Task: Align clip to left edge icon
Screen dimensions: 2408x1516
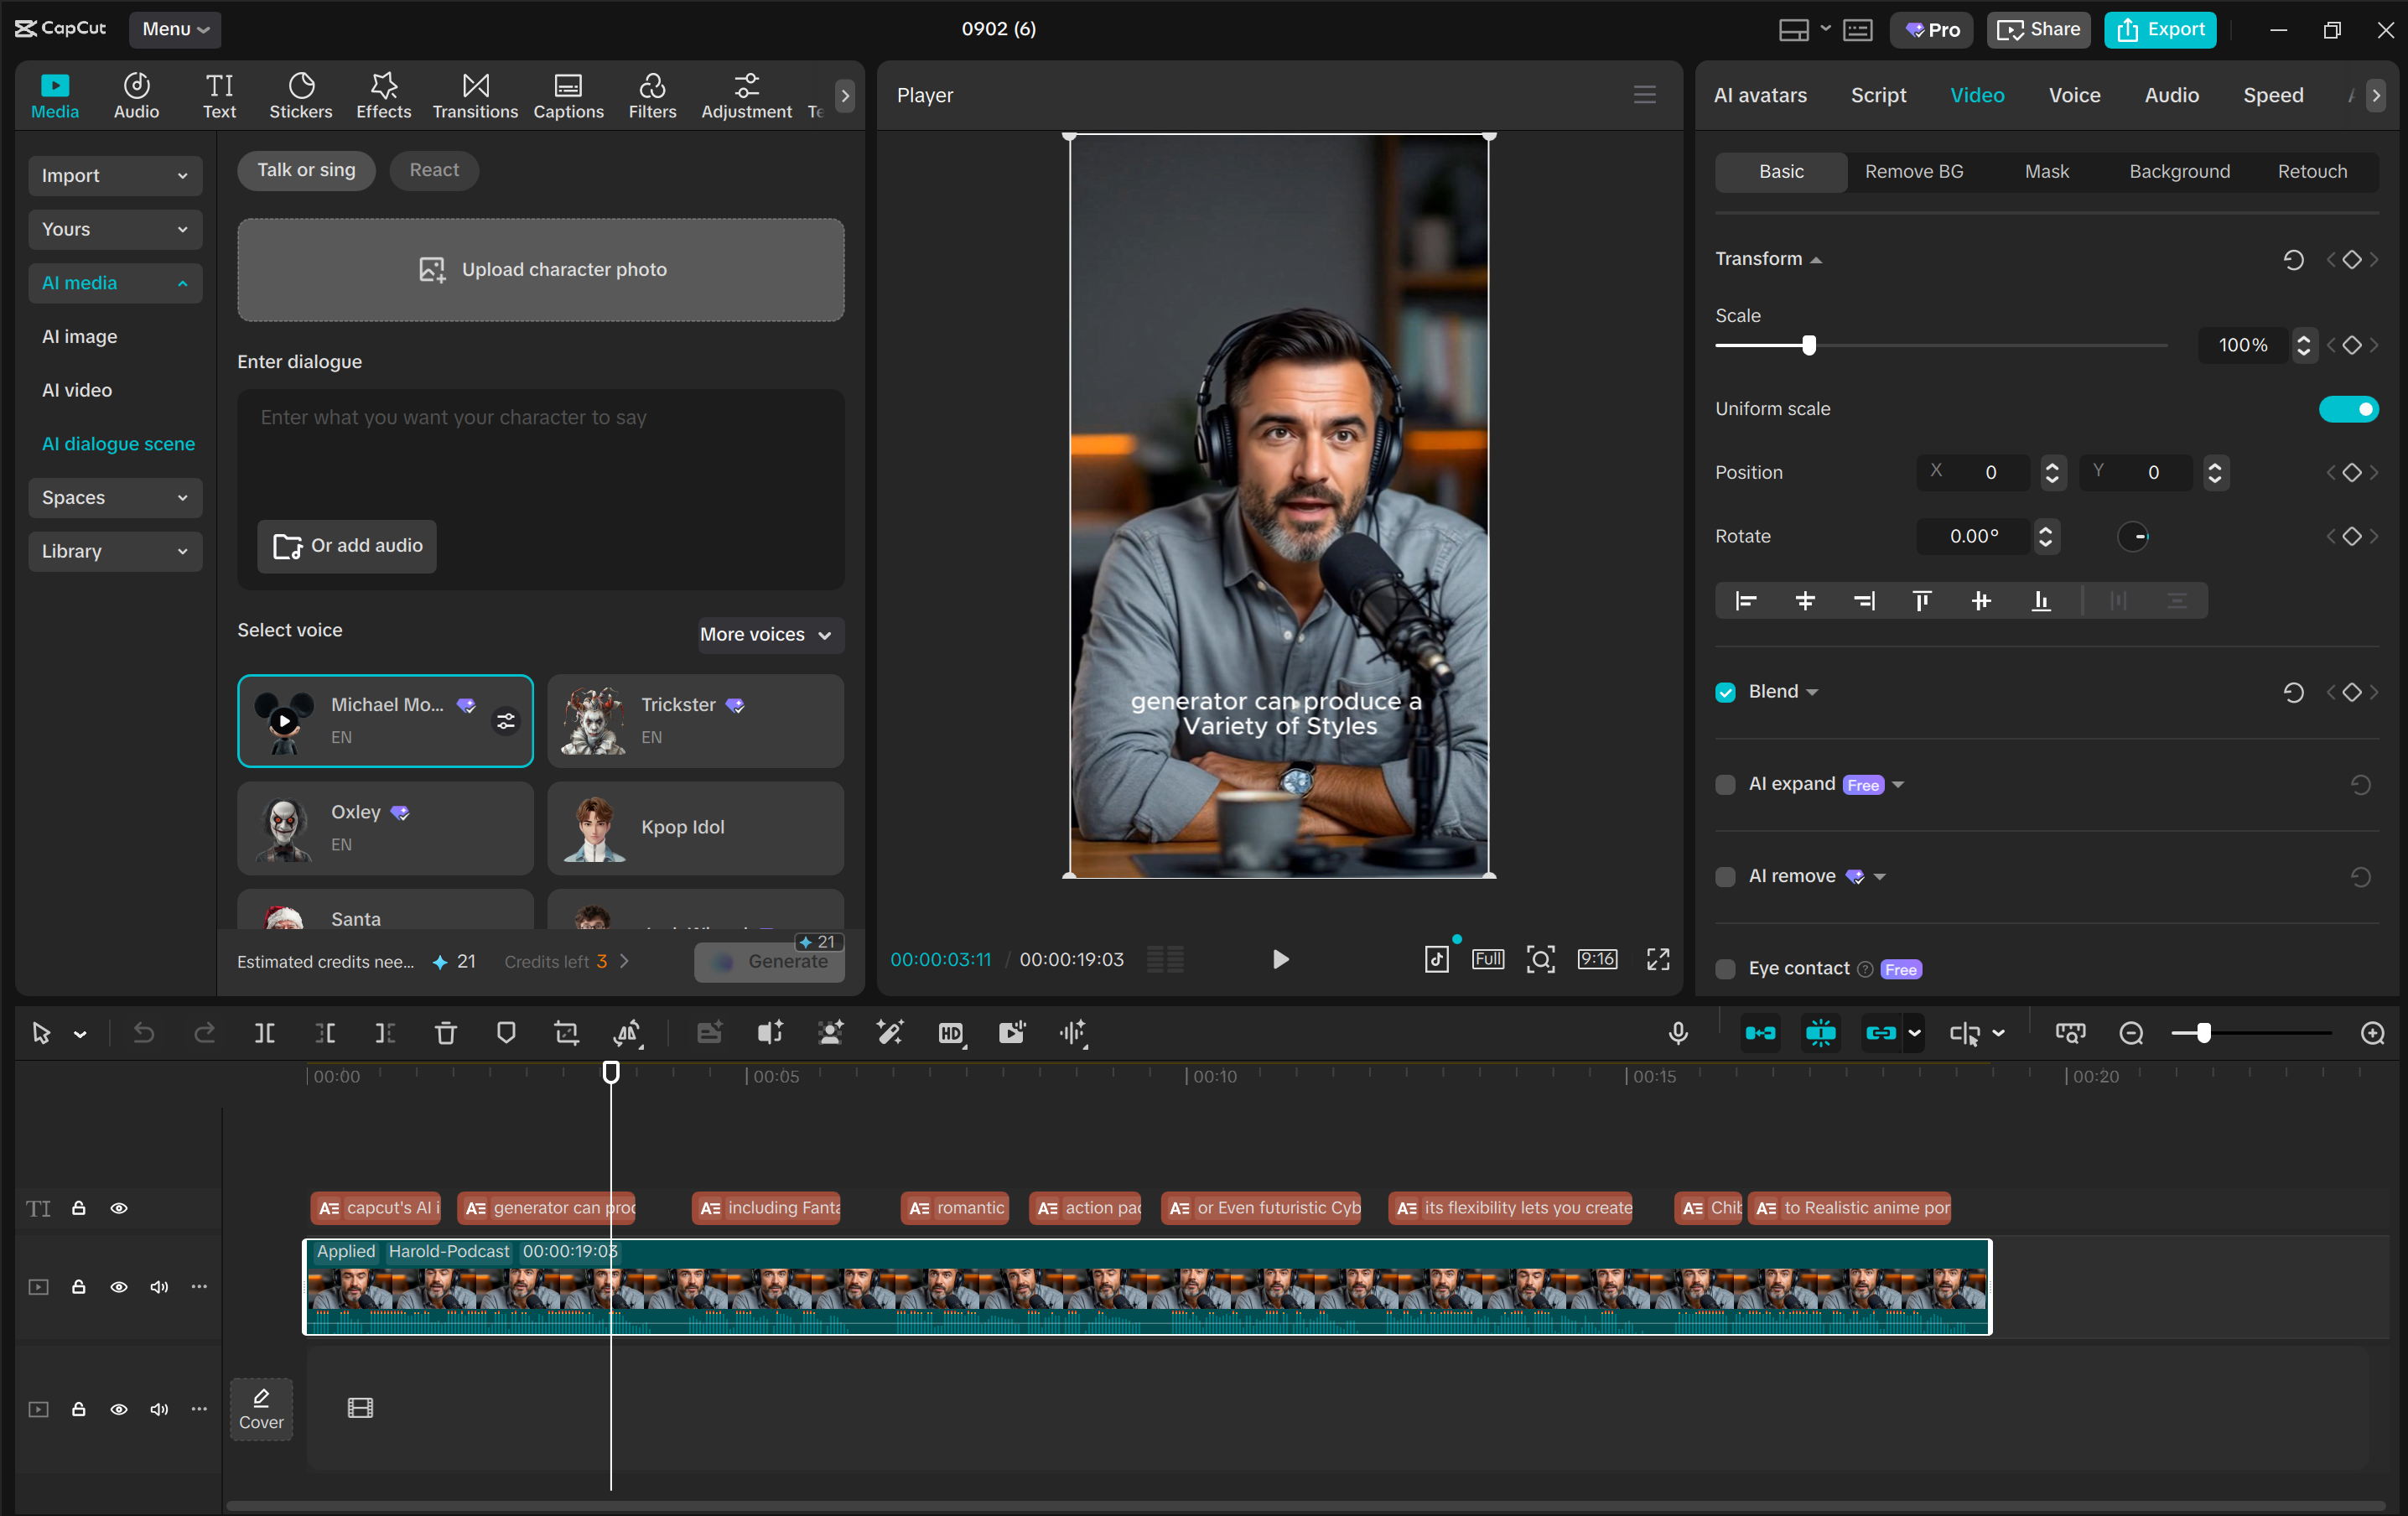Action: (x=1746, y=601)
